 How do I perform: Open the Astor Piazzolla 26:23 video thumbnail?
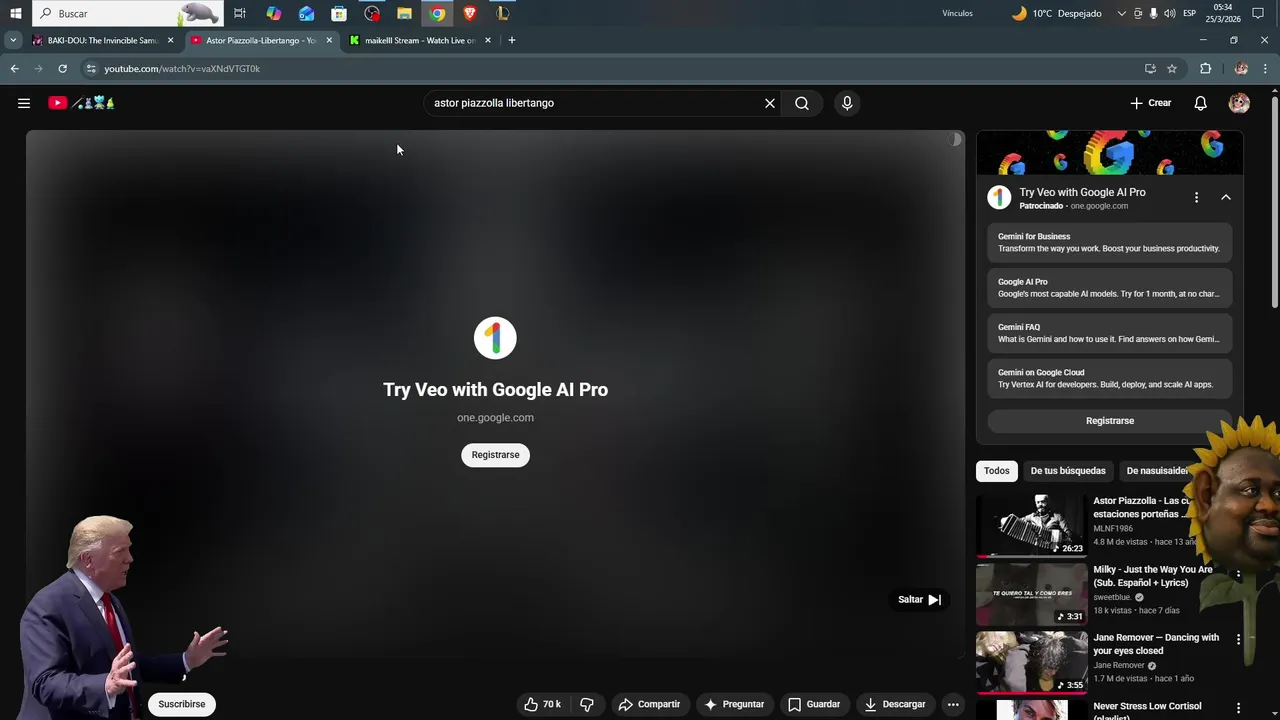point(1031,525)
